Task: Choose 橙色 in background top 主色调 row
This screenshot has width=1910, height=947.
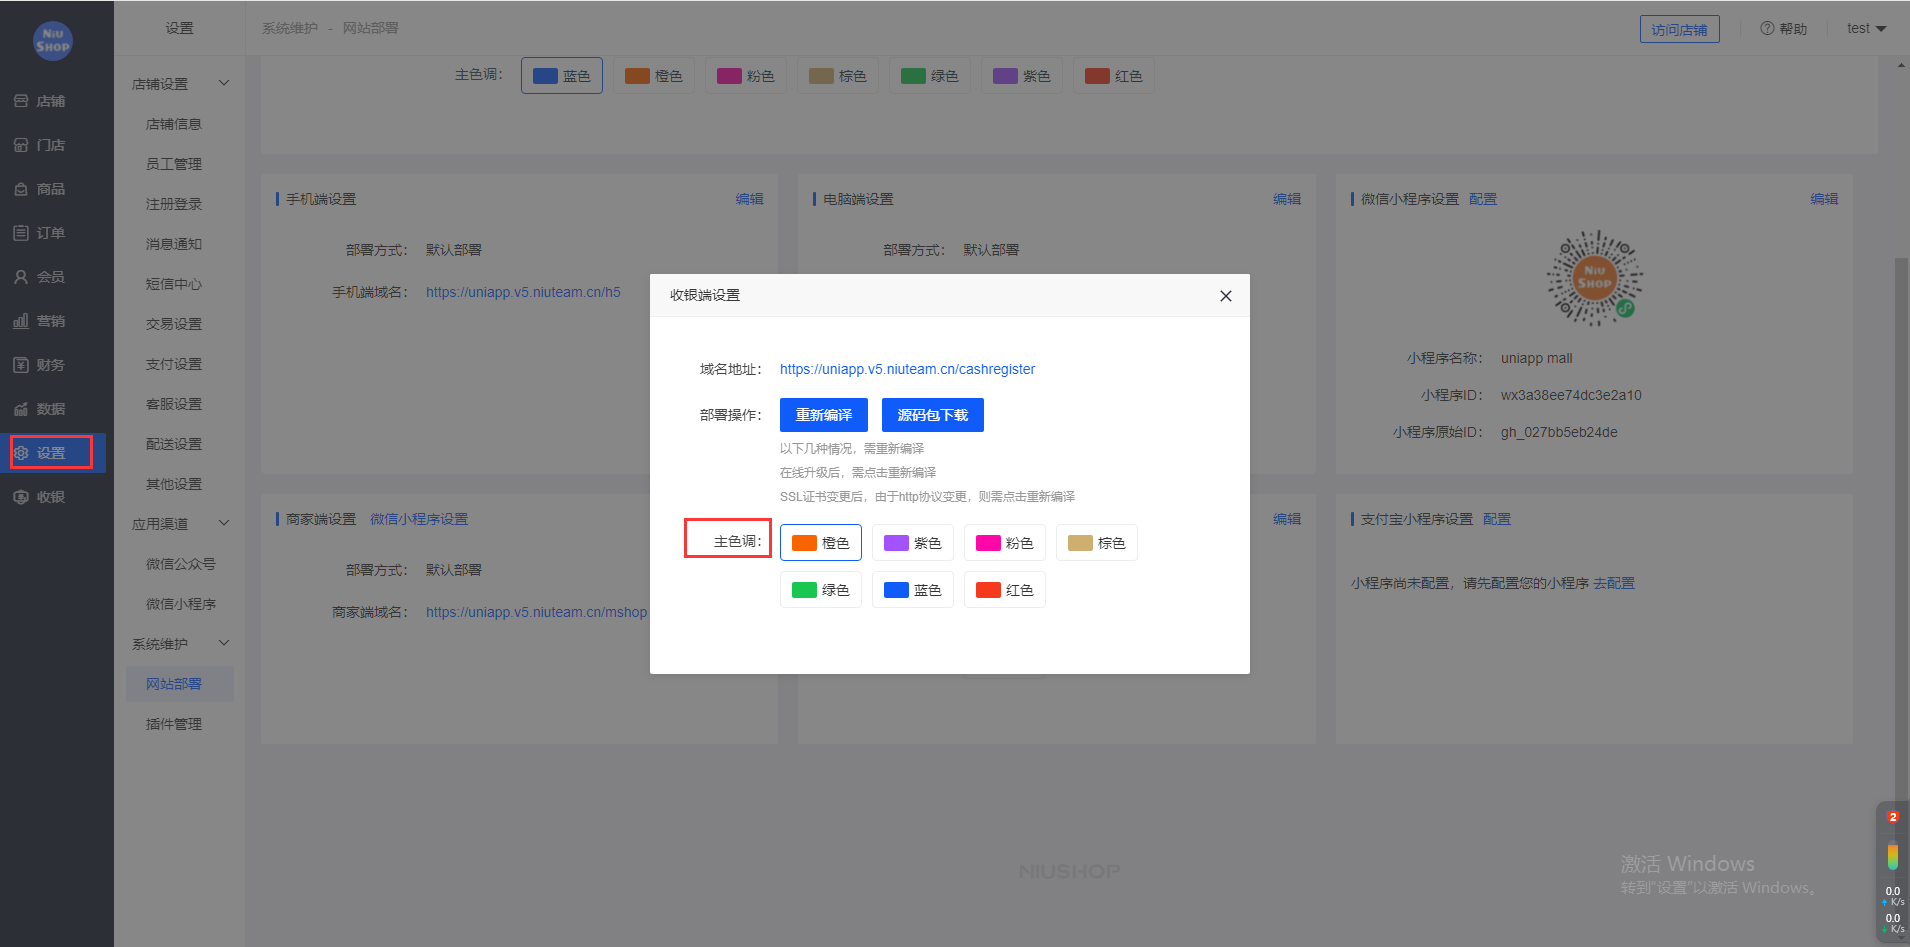Action: pos(654,76)
